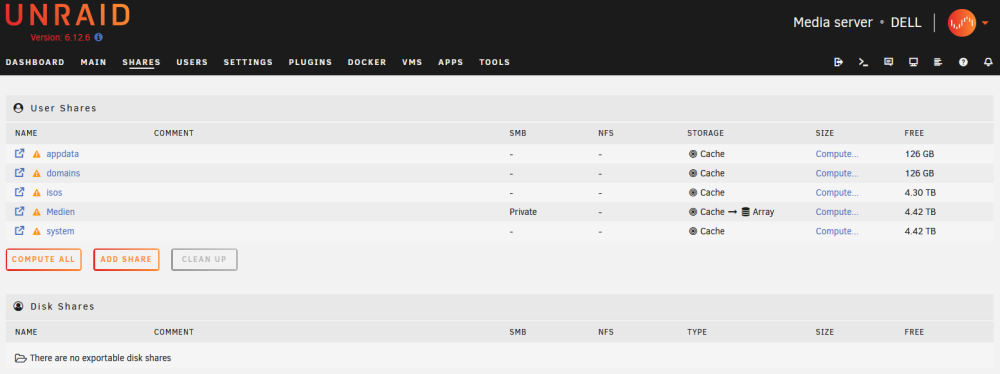Click the 4.30 TB free value
The height and width of the screenshot is (374, 1000).
(x=920, y=192)
